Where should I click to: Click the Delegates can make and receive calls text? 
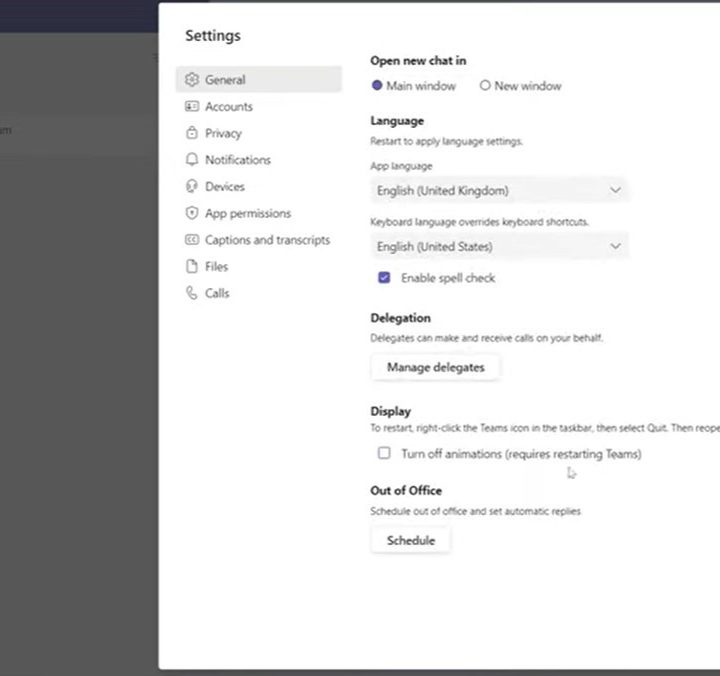pos(487,338)
